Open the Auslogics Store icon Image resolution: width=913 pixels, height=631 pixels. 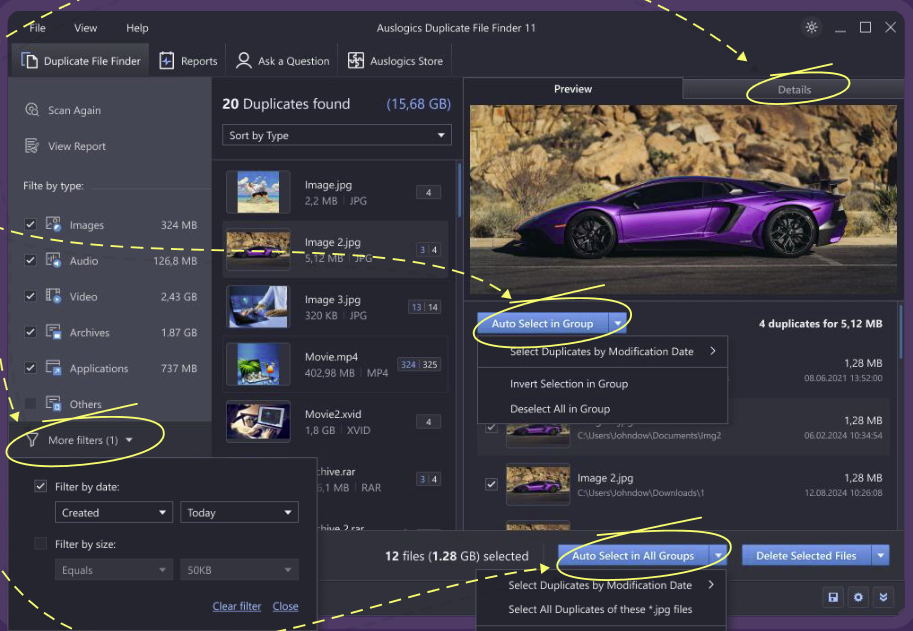click(x=356, y=61)
